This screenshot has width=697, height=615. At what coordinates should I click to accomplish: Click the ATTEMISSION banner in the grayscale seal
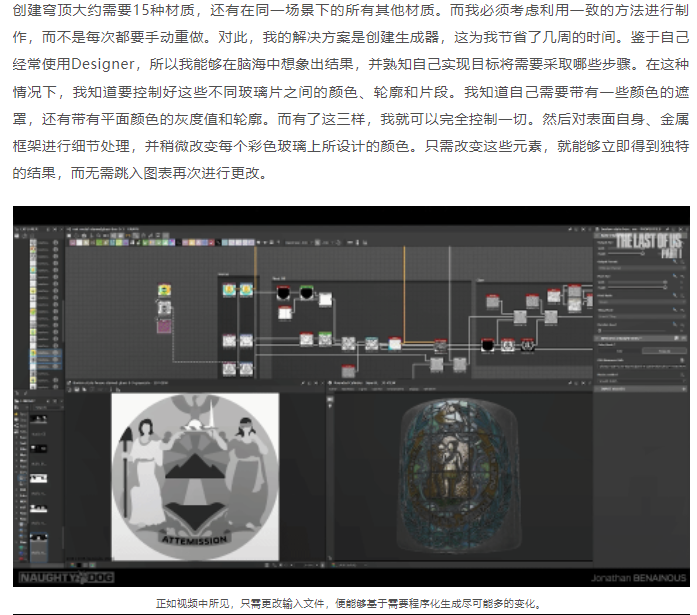(194, 539)
